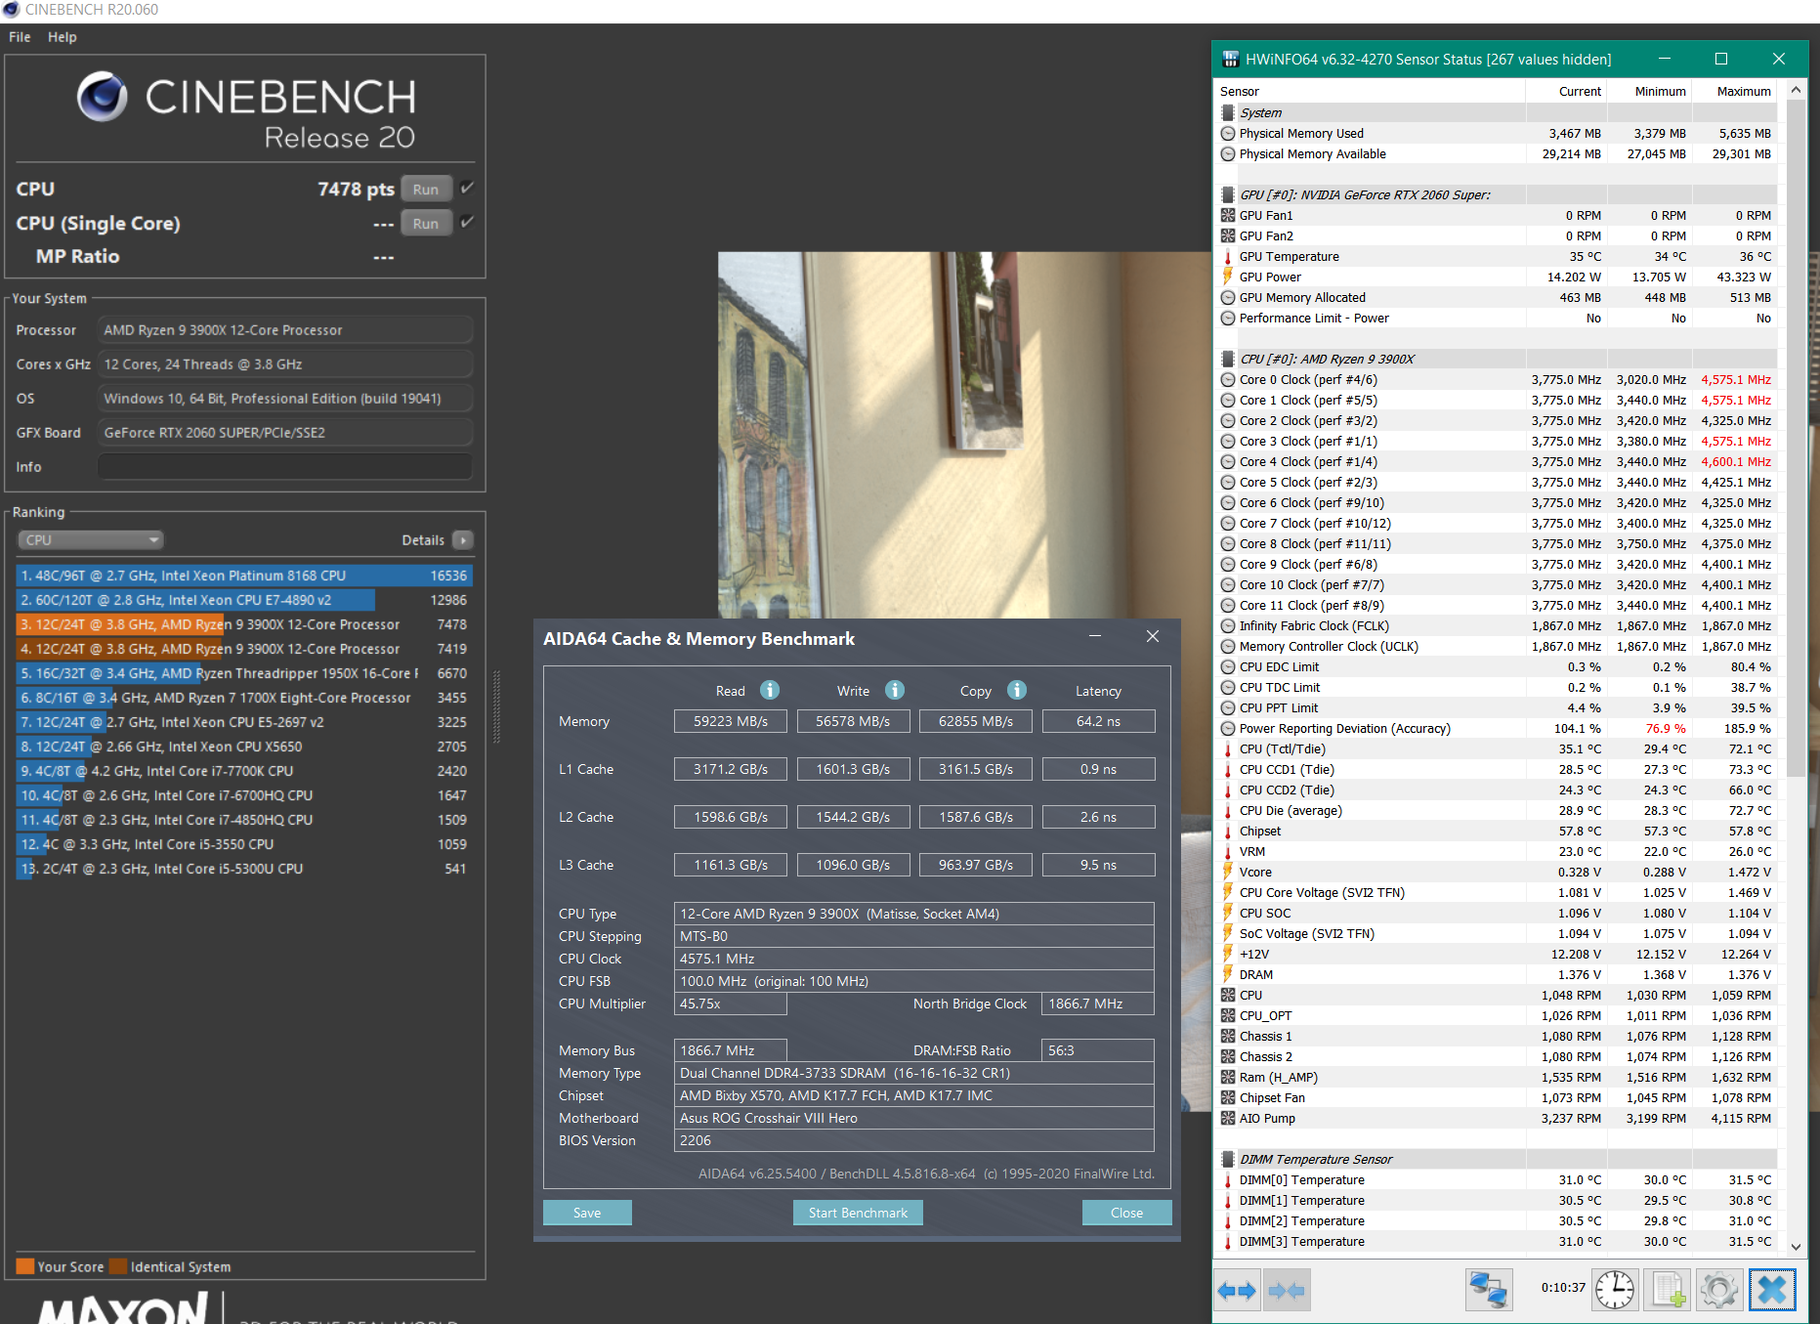Click Memory Latency value 64.2 ns
Viewport: 1820px width, 1324px height.
pos(1098,721)
